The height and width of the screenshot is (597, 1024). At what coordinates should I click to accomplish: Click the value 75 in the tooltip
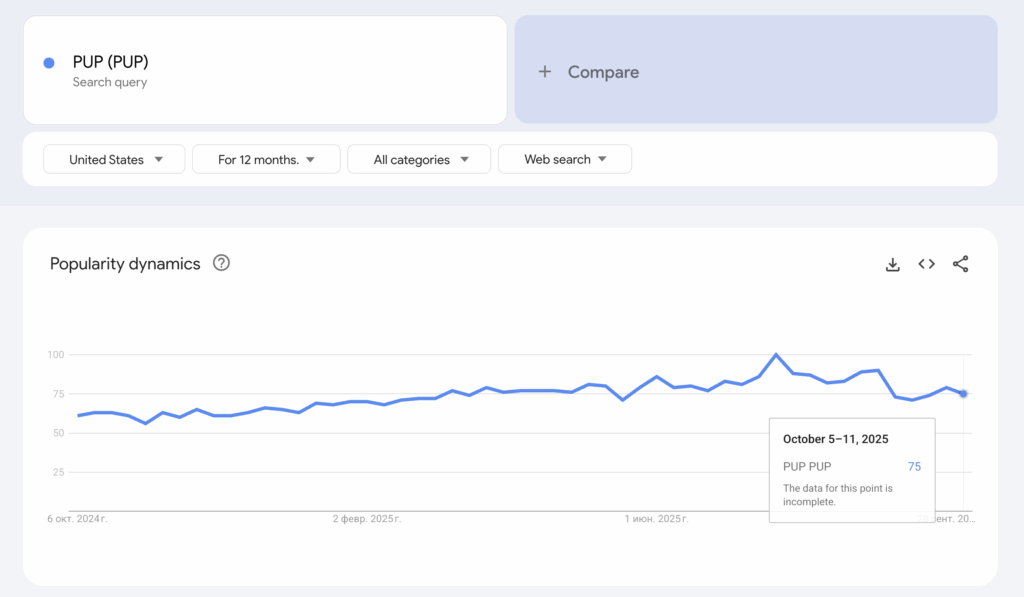(914, 466)
